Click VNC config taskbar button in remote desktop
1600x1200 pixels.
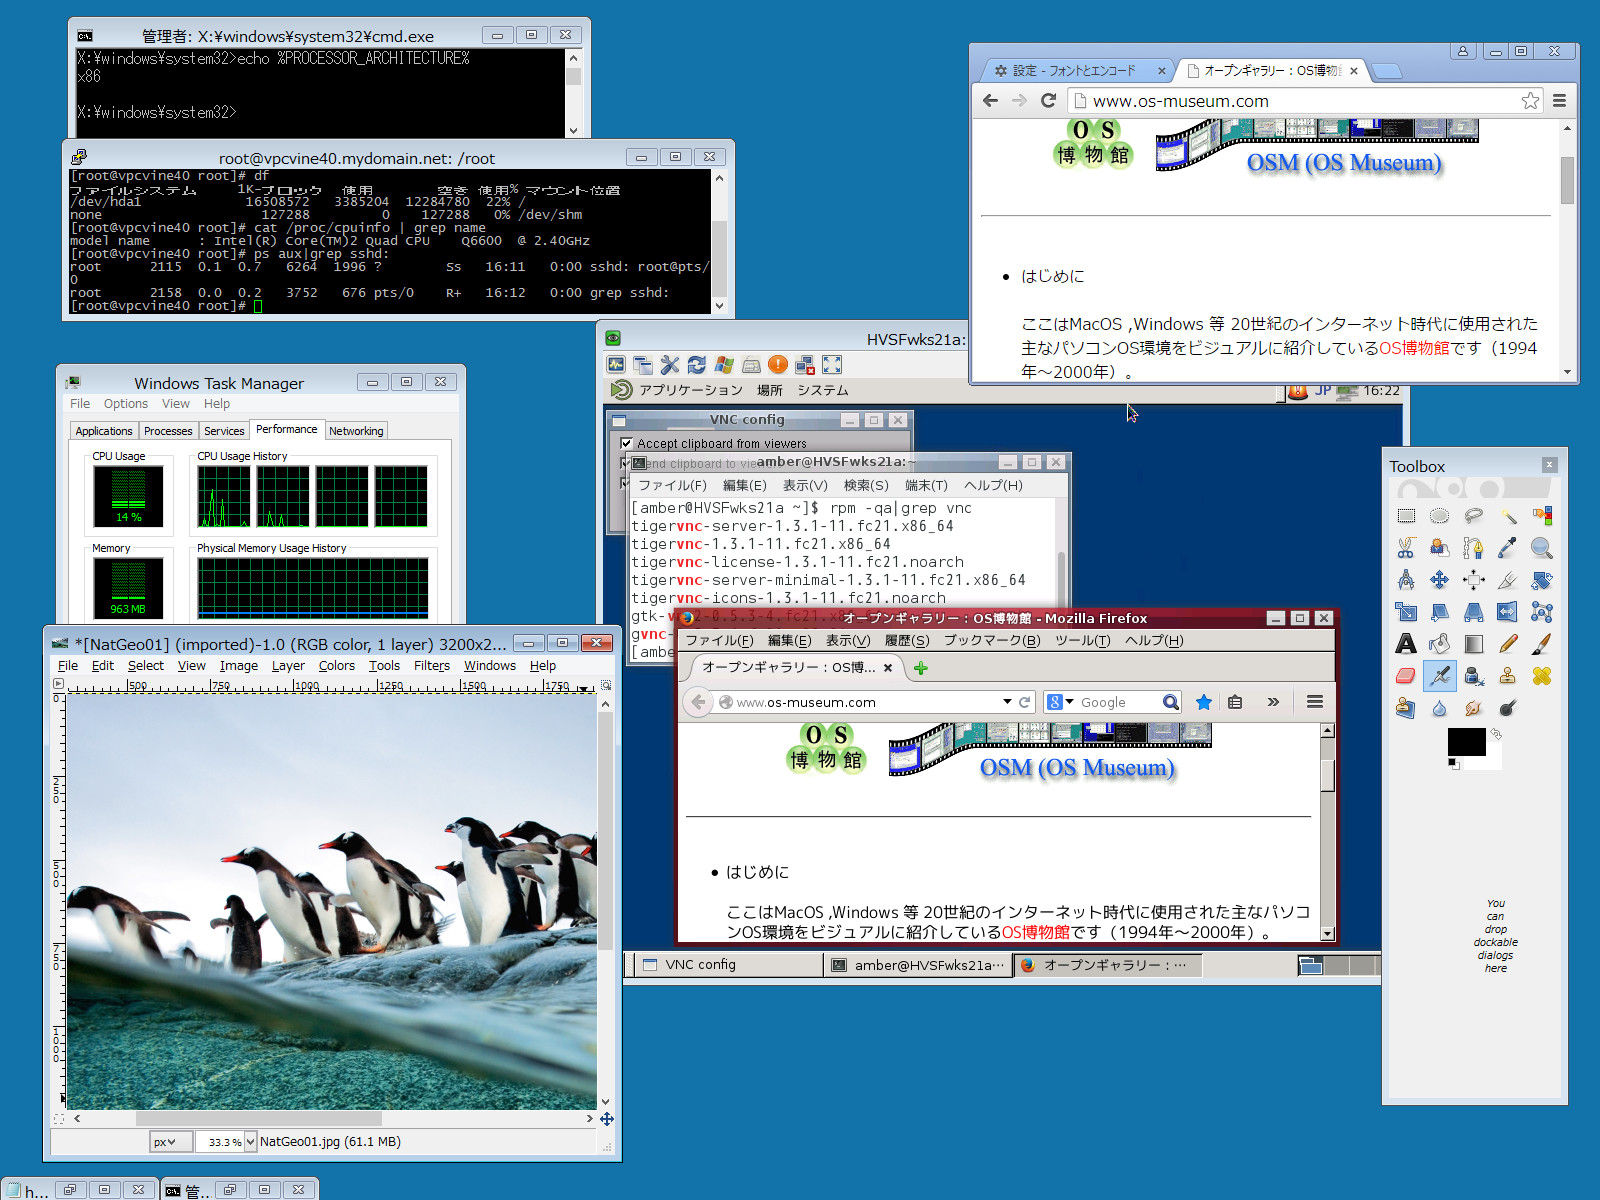coord(727,965)
